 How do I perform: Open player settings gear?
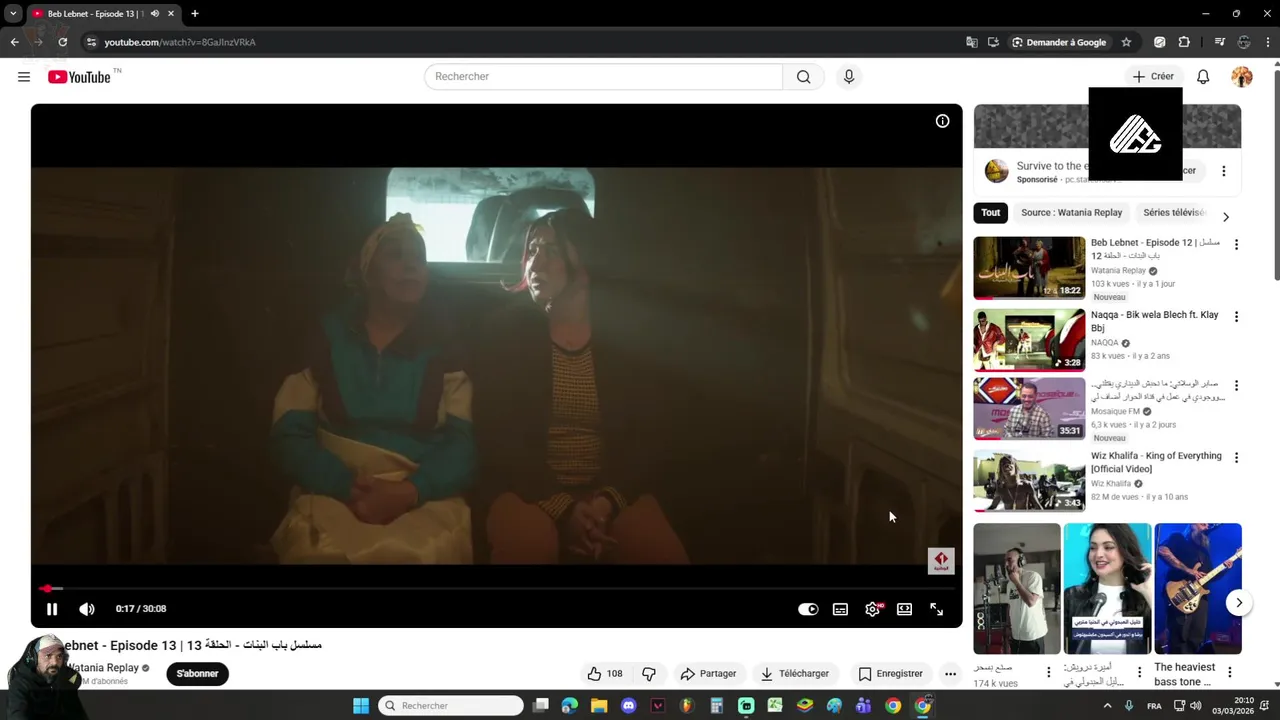point(873,609)
